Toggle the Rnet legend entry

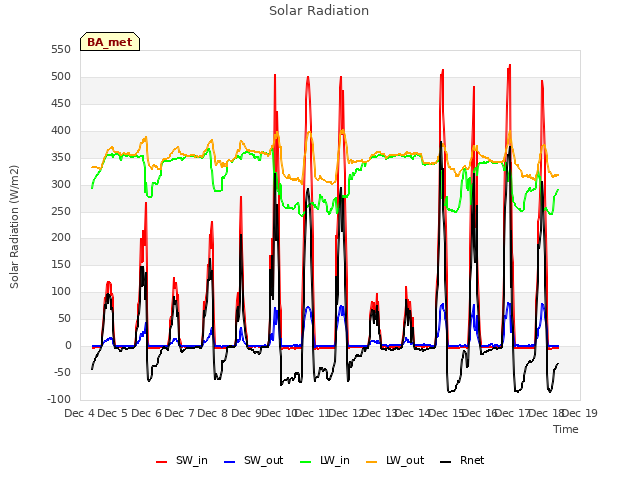pos(462,460)
